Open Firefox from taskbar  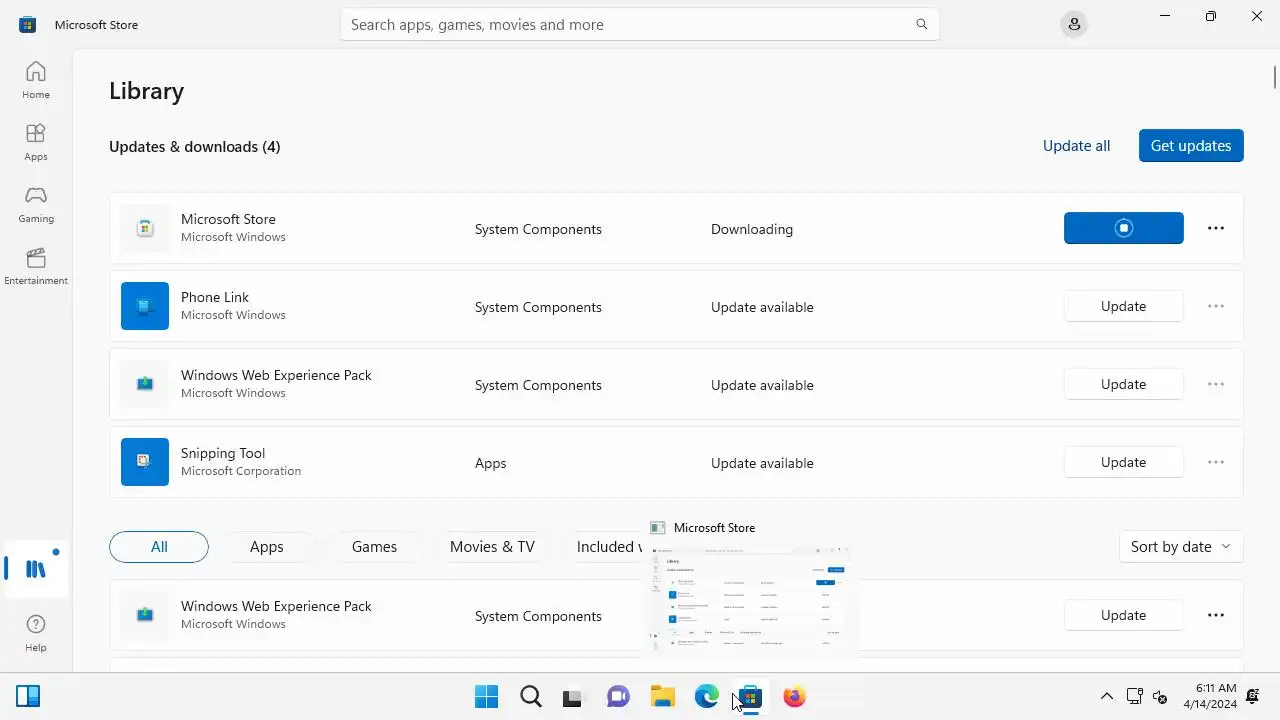click(794, 697)
